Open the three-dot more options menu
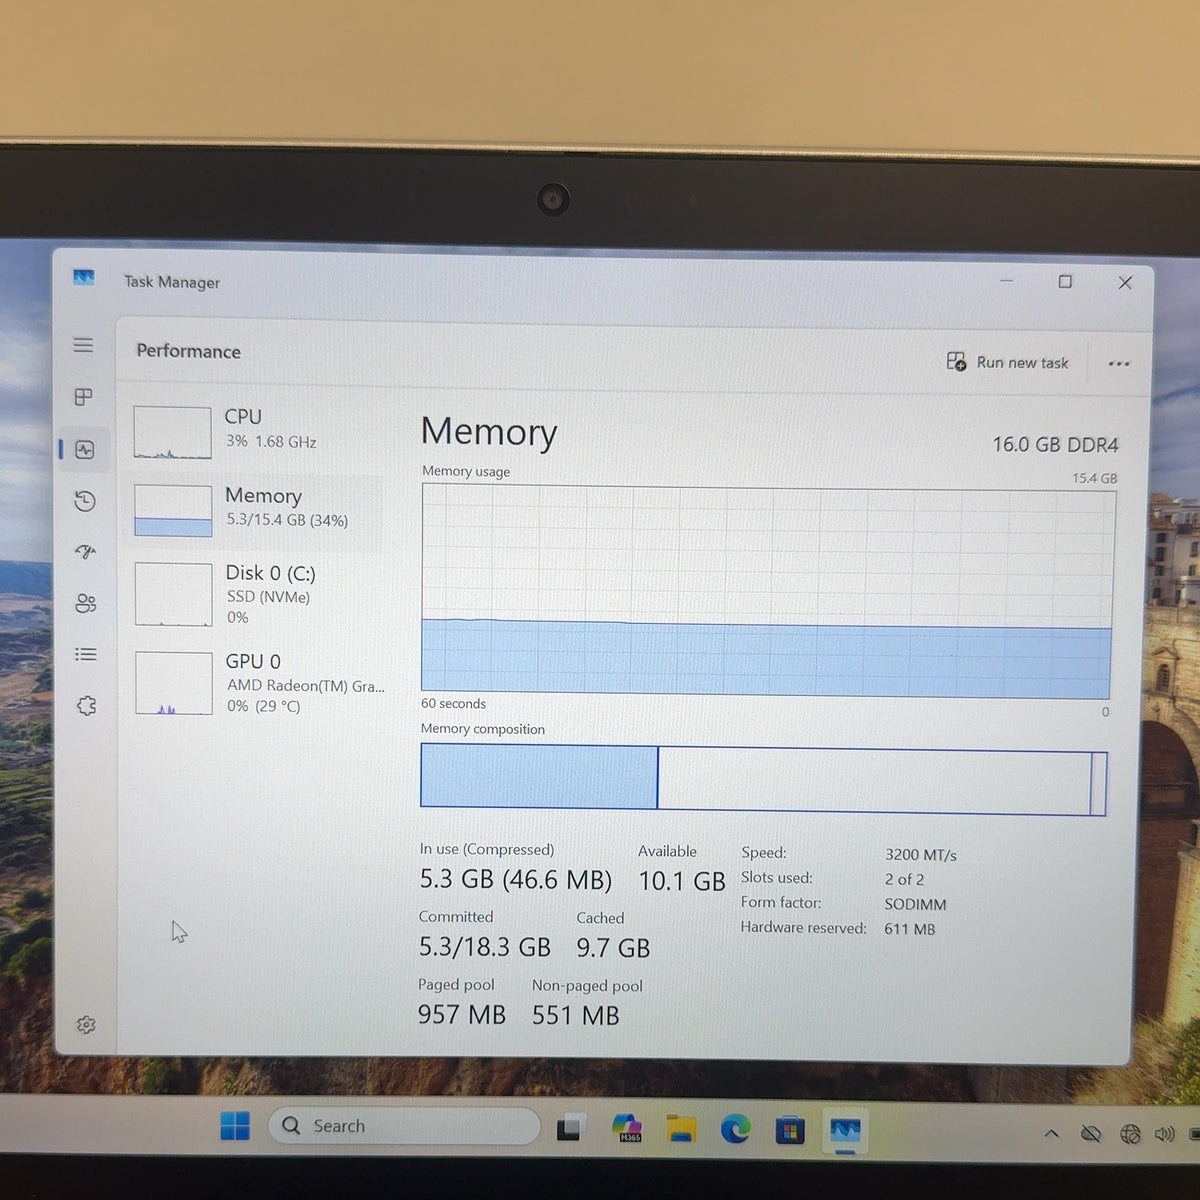1200x1200 pixels. pos(1119,364)
